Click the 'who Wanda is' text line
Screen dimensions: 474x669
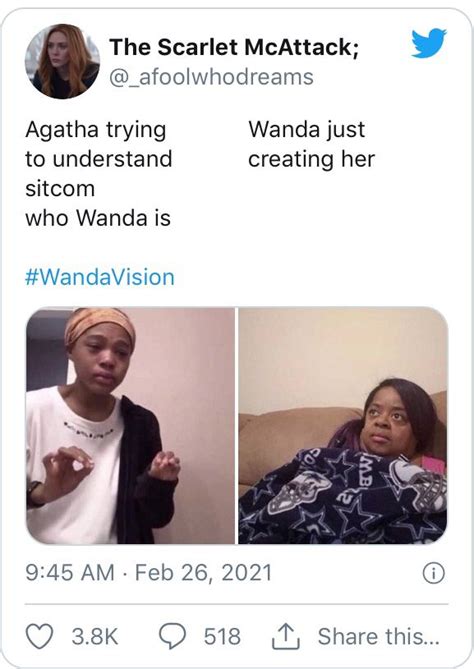click(x=98, y=218)
